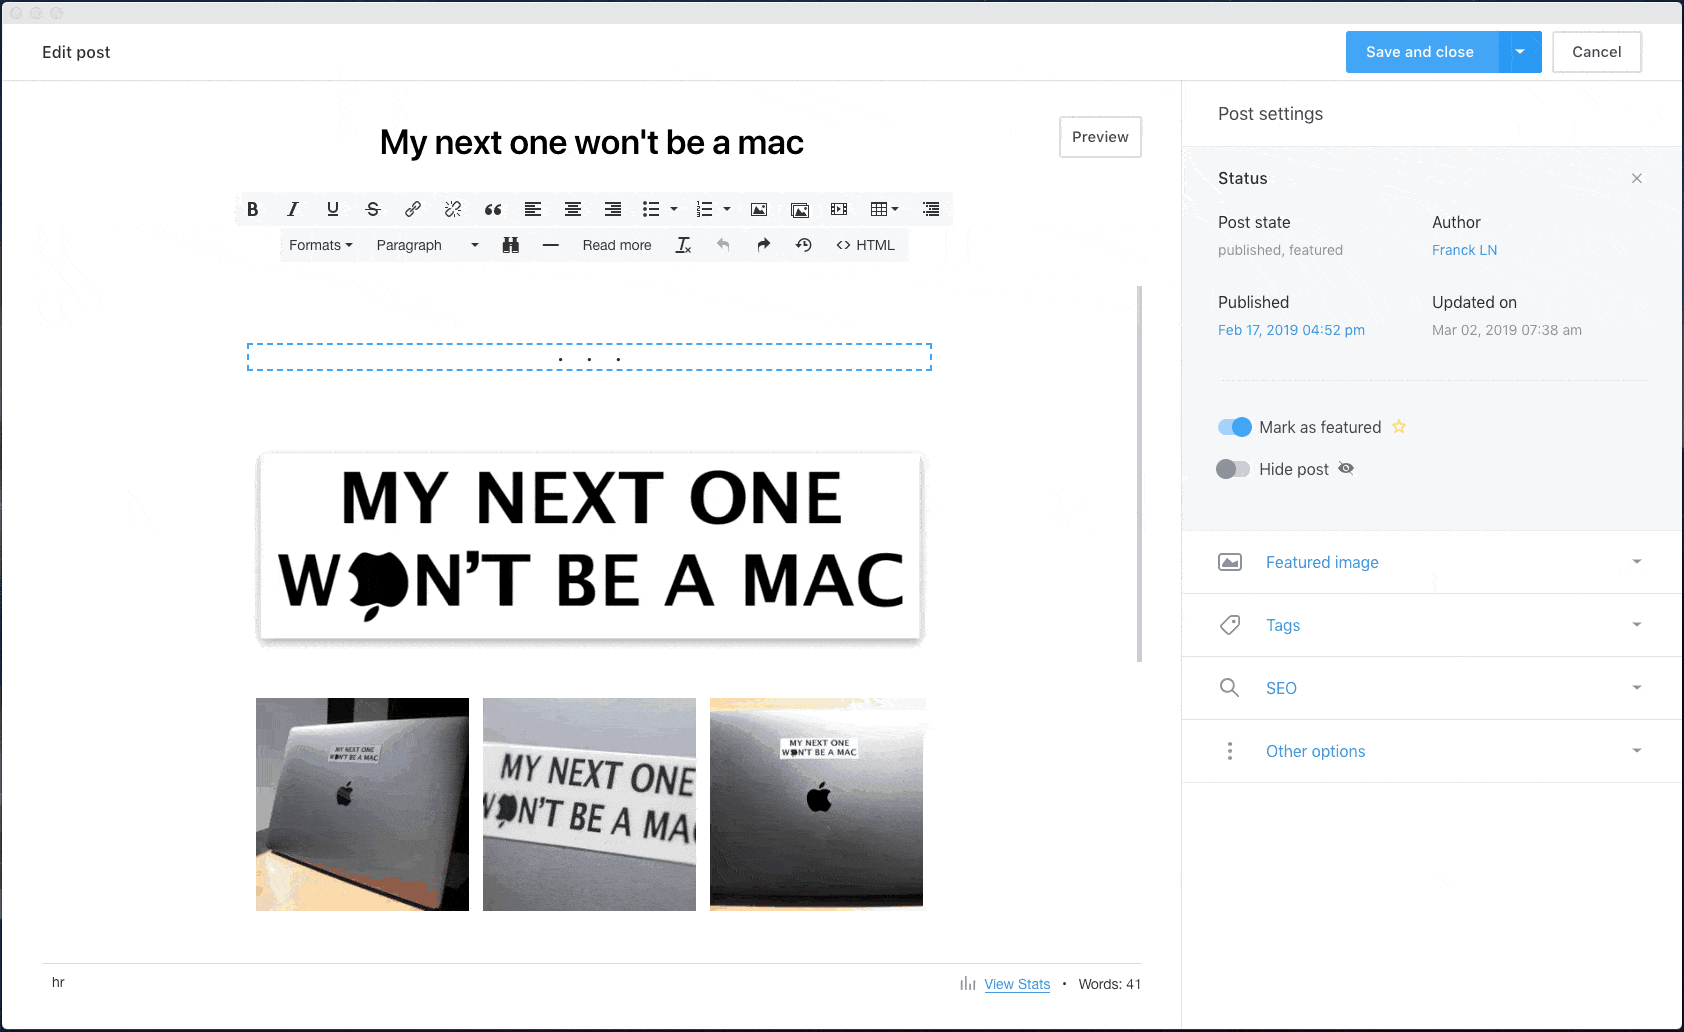Open the Formats dropdown menu
This screenshot has width=1684, height=1032.
pos(321,245)
